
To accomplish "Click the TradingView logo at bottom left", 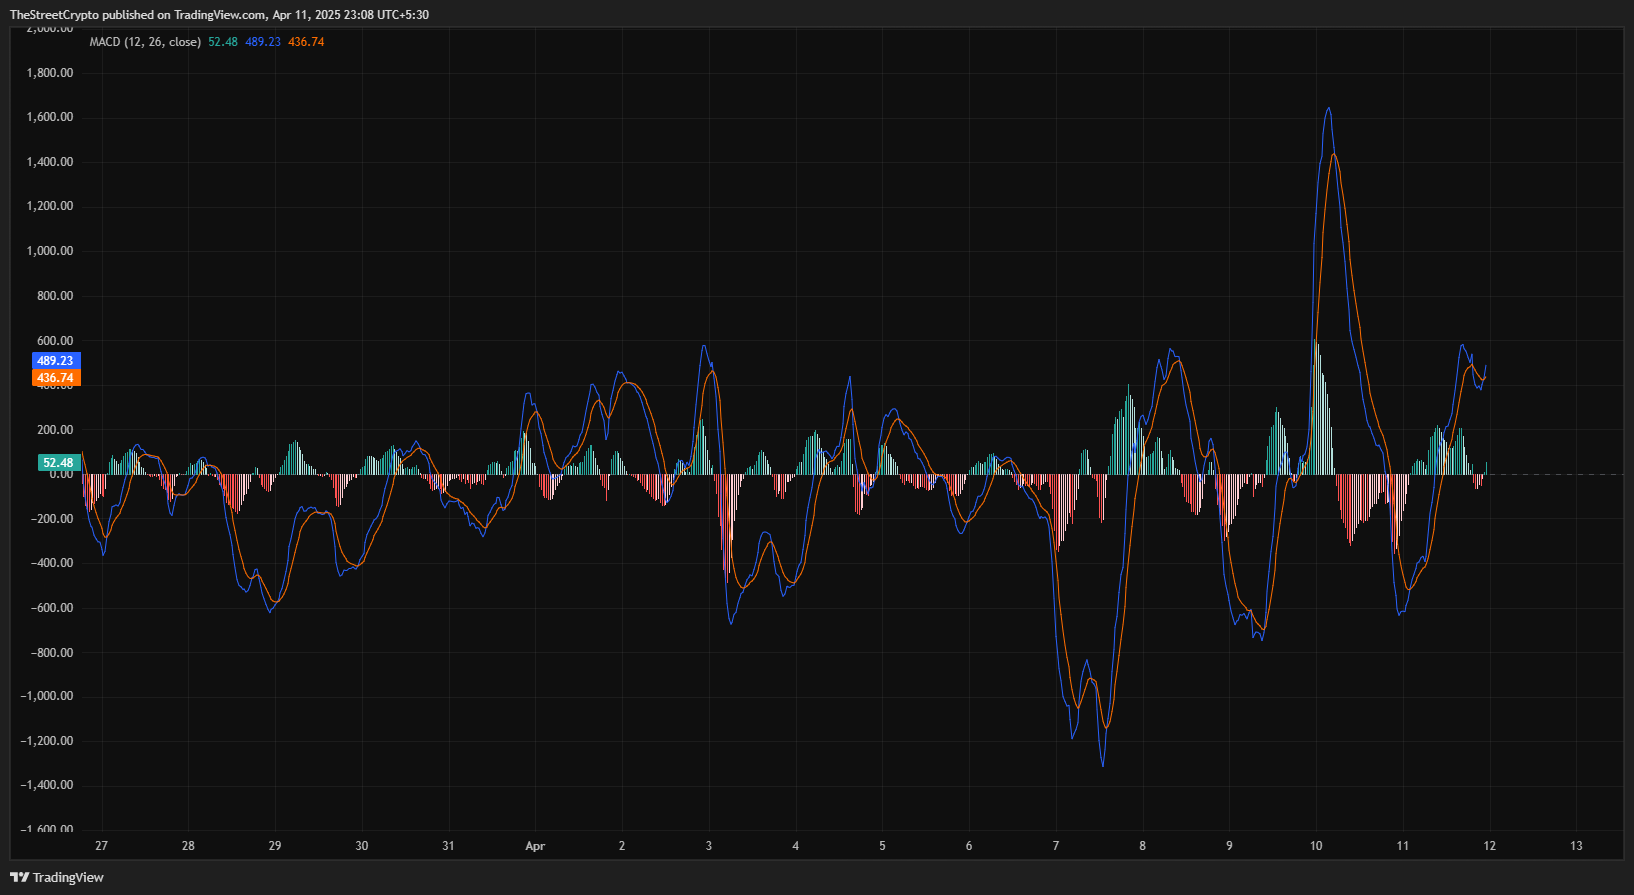I will [57, 877].
